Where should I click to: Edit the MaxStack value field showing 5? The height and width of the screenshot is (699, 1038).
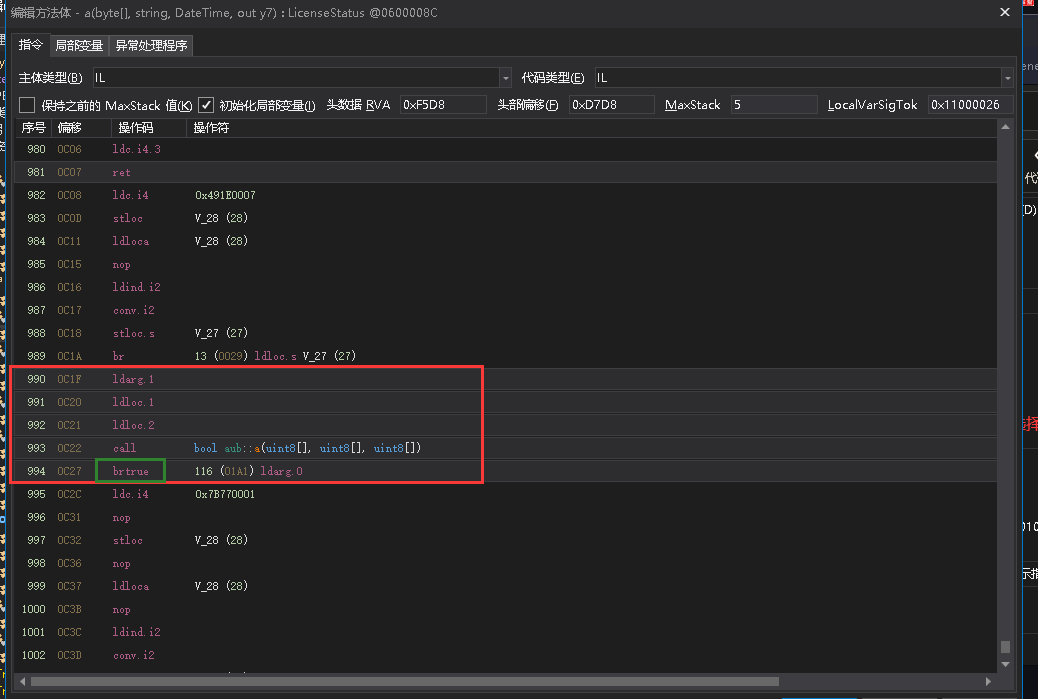[x=770, y=104]
